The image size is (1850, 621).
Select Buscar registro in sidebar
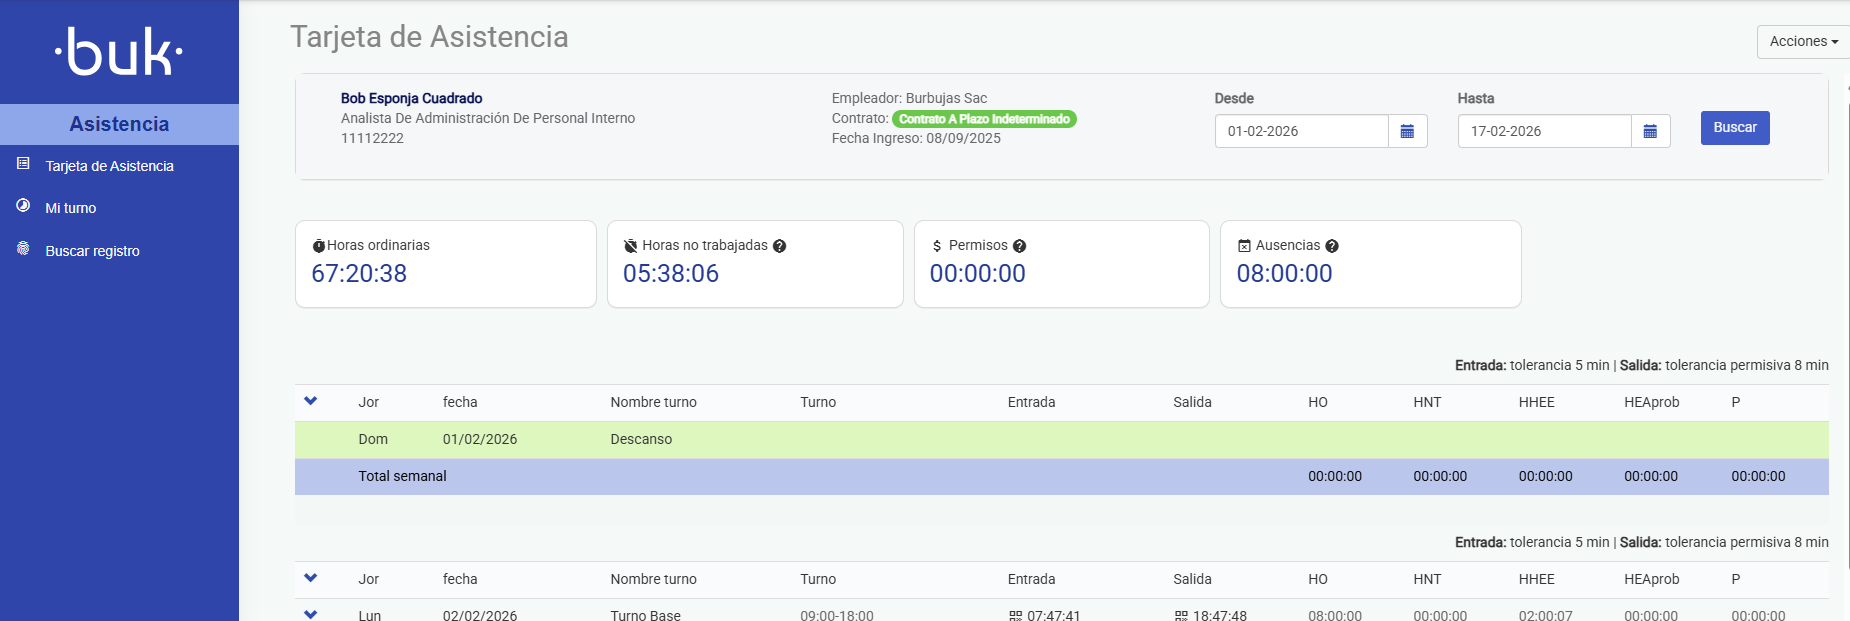tap(92, 251)
